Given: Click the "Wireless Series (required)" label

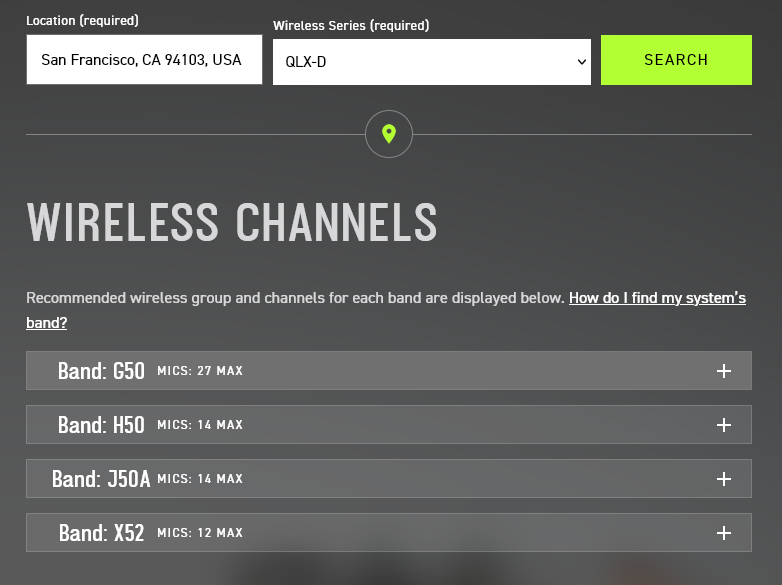Looking at the screenshot, I should [x=351, y=25].
